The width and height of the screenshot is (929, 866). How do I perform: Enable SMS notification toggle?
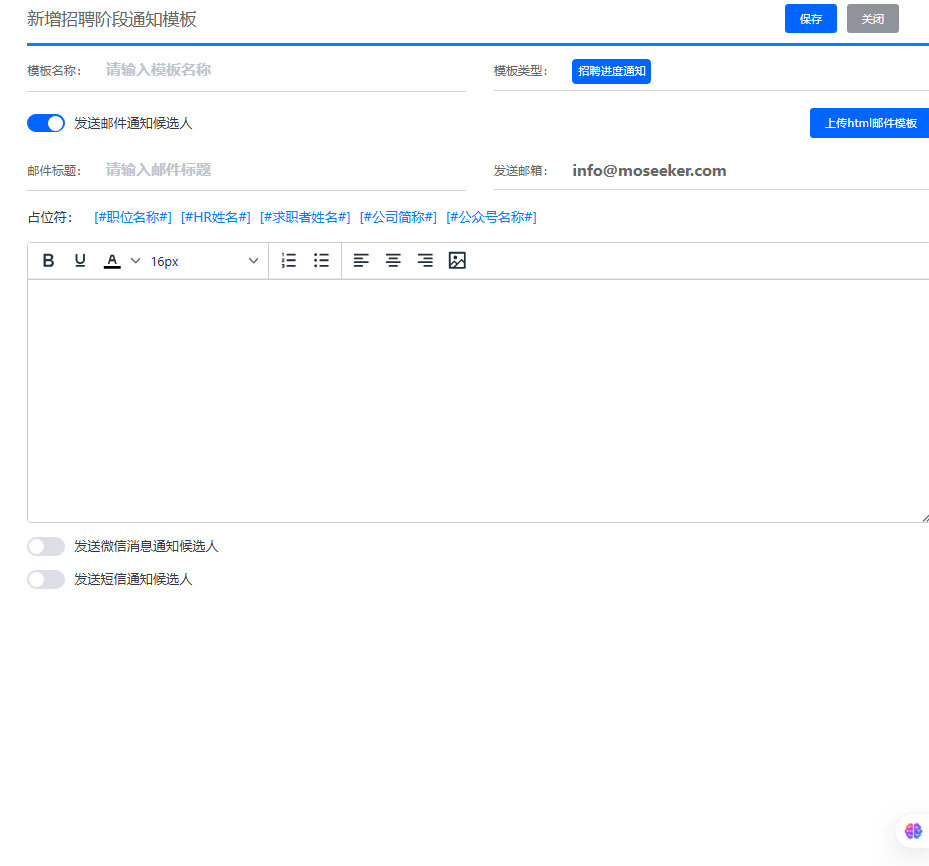tap(46, 579)
